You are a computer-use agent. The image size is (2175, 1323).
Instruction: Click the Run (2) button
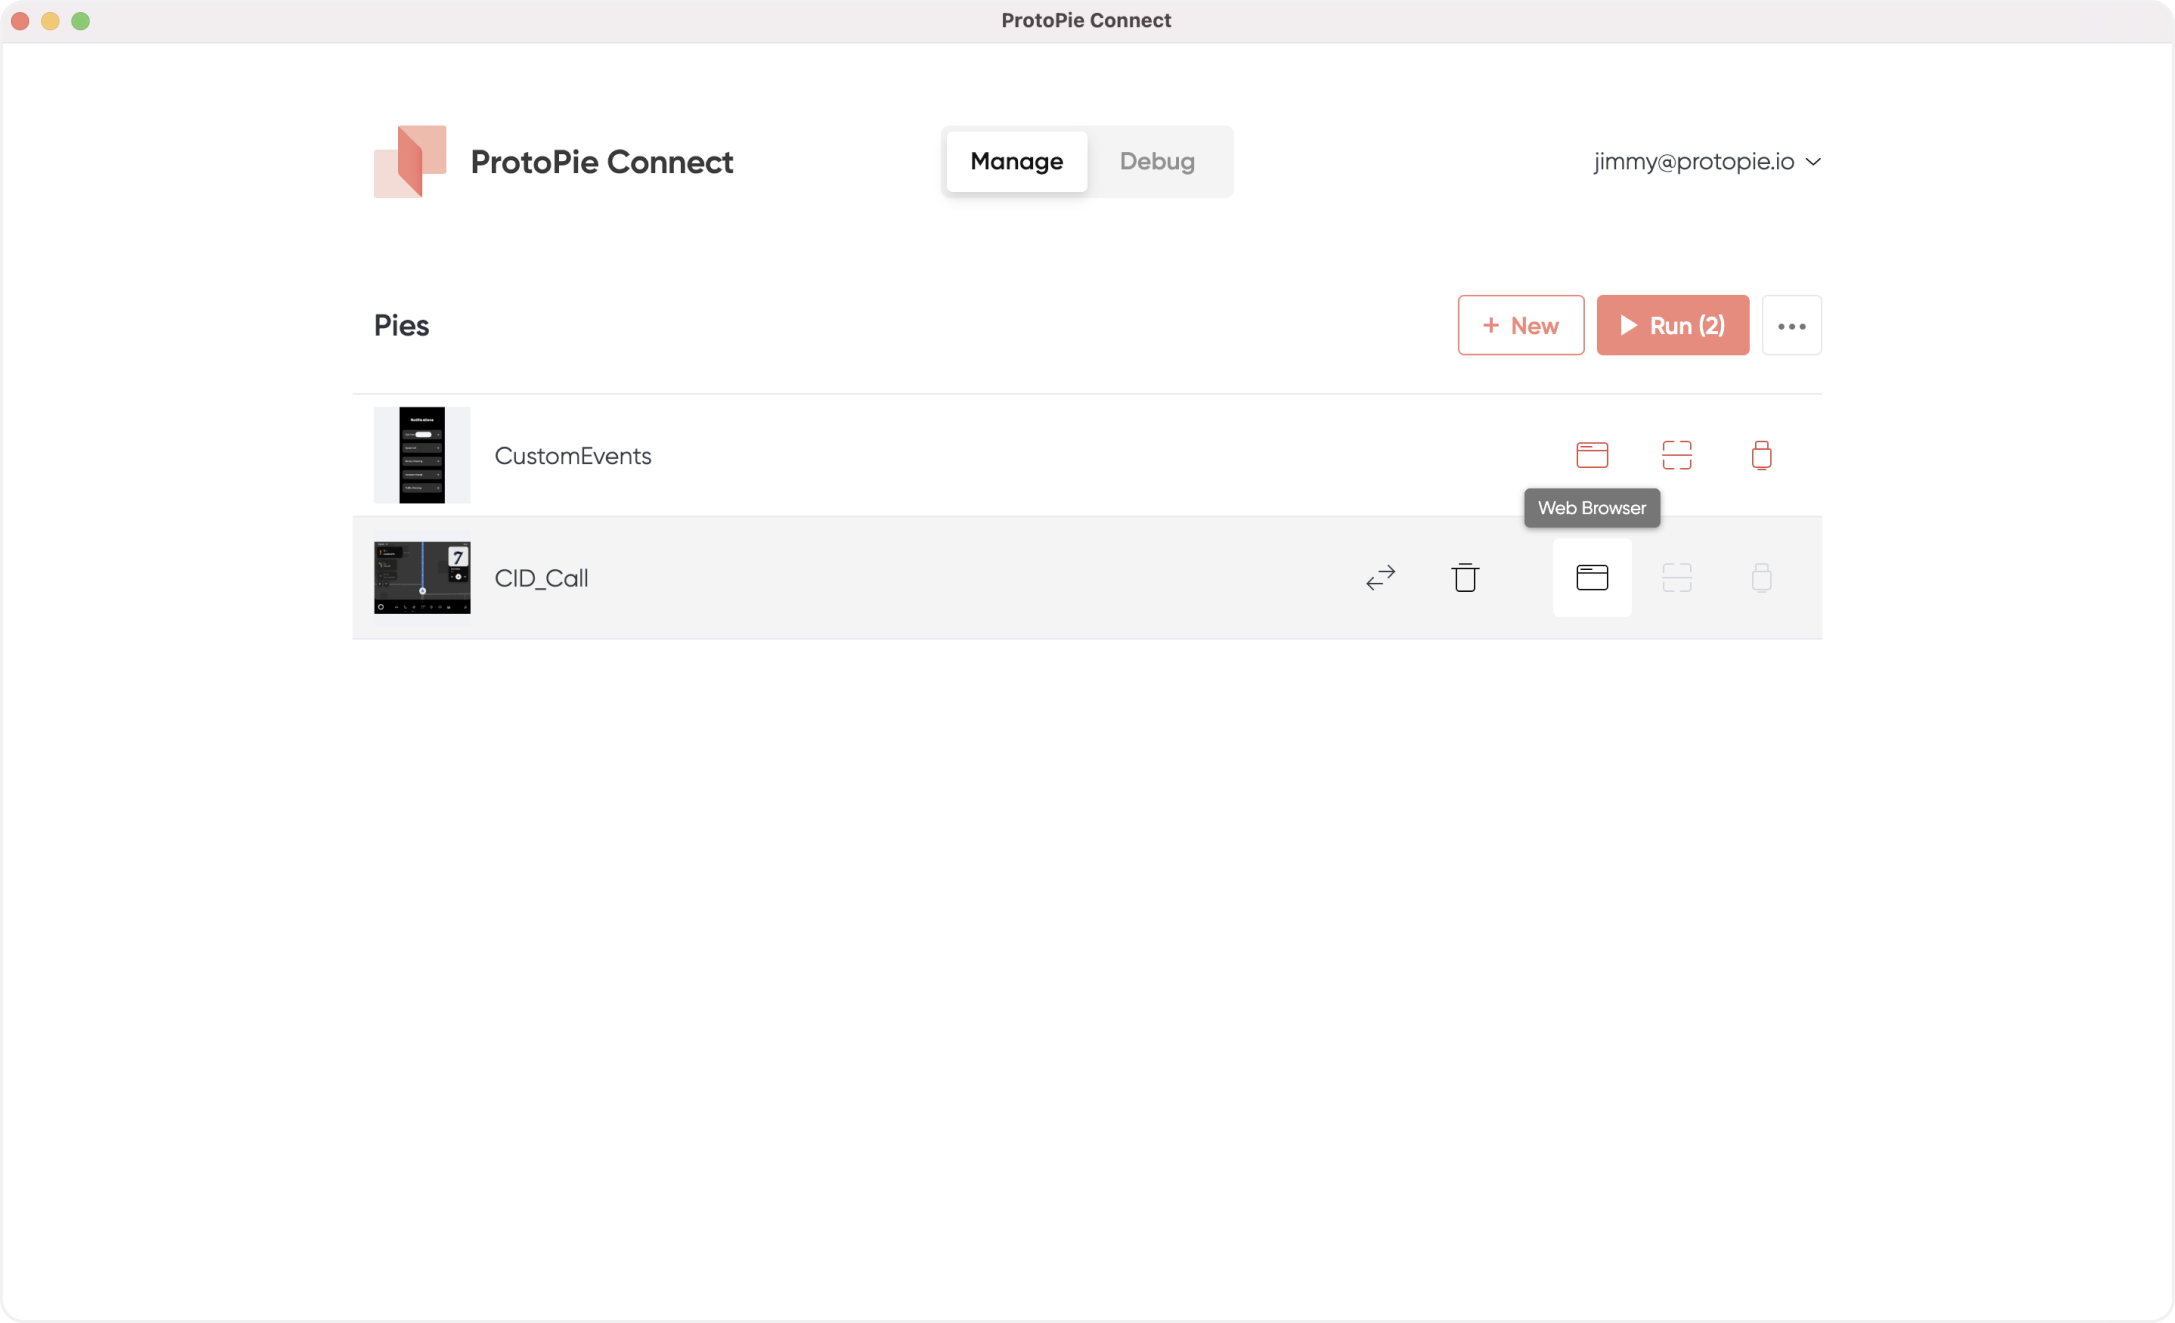pyautogui.click(x=1672, y=325)
